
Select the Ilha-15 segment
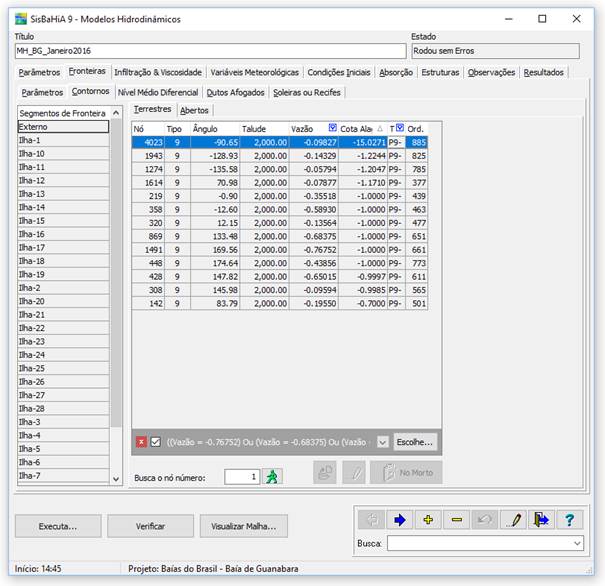click(64, 221)
